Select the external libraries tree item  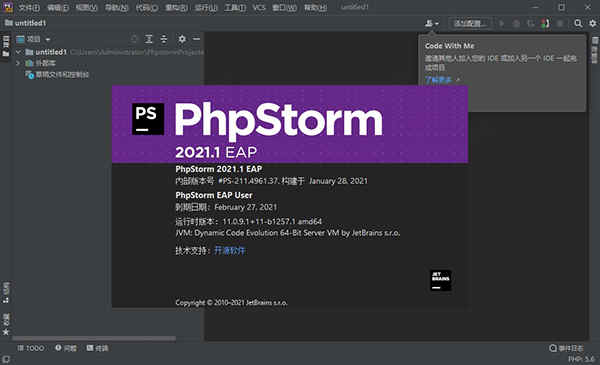[x=41, y=63]
